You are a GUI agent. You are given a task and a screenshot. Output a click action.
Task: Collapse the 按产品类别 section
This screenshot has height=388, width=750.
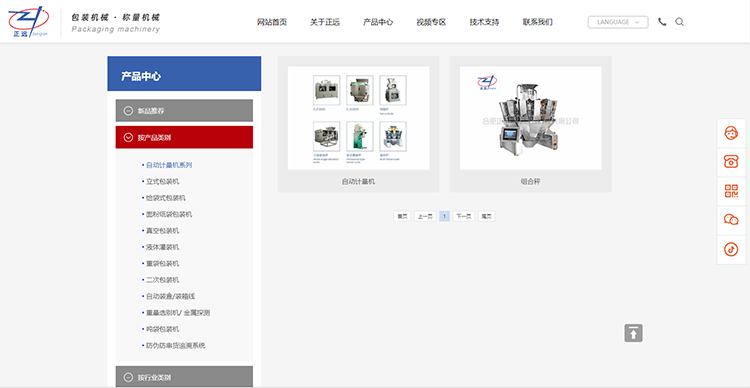(184, 137)
